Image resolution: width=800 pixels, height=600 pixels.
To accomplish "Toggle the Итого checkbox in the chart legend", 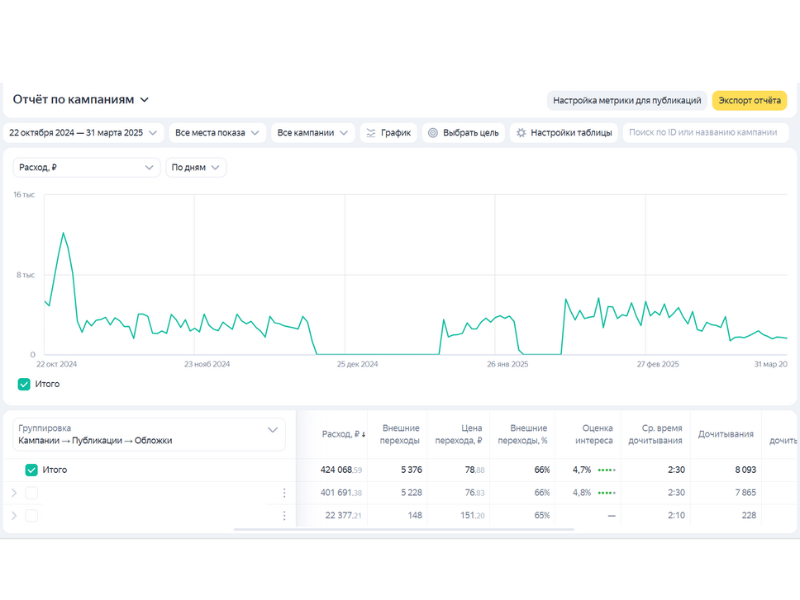I will (24, 384).
